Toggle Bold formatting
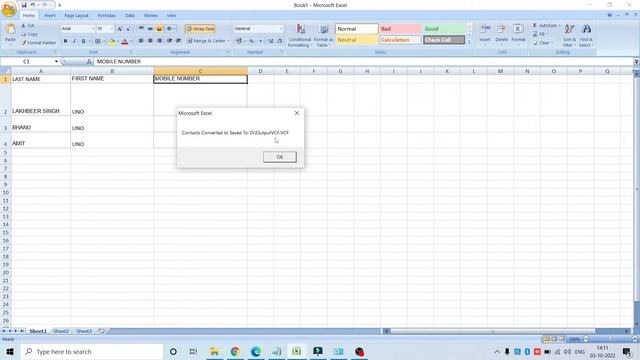 click(x=65, y=41)
